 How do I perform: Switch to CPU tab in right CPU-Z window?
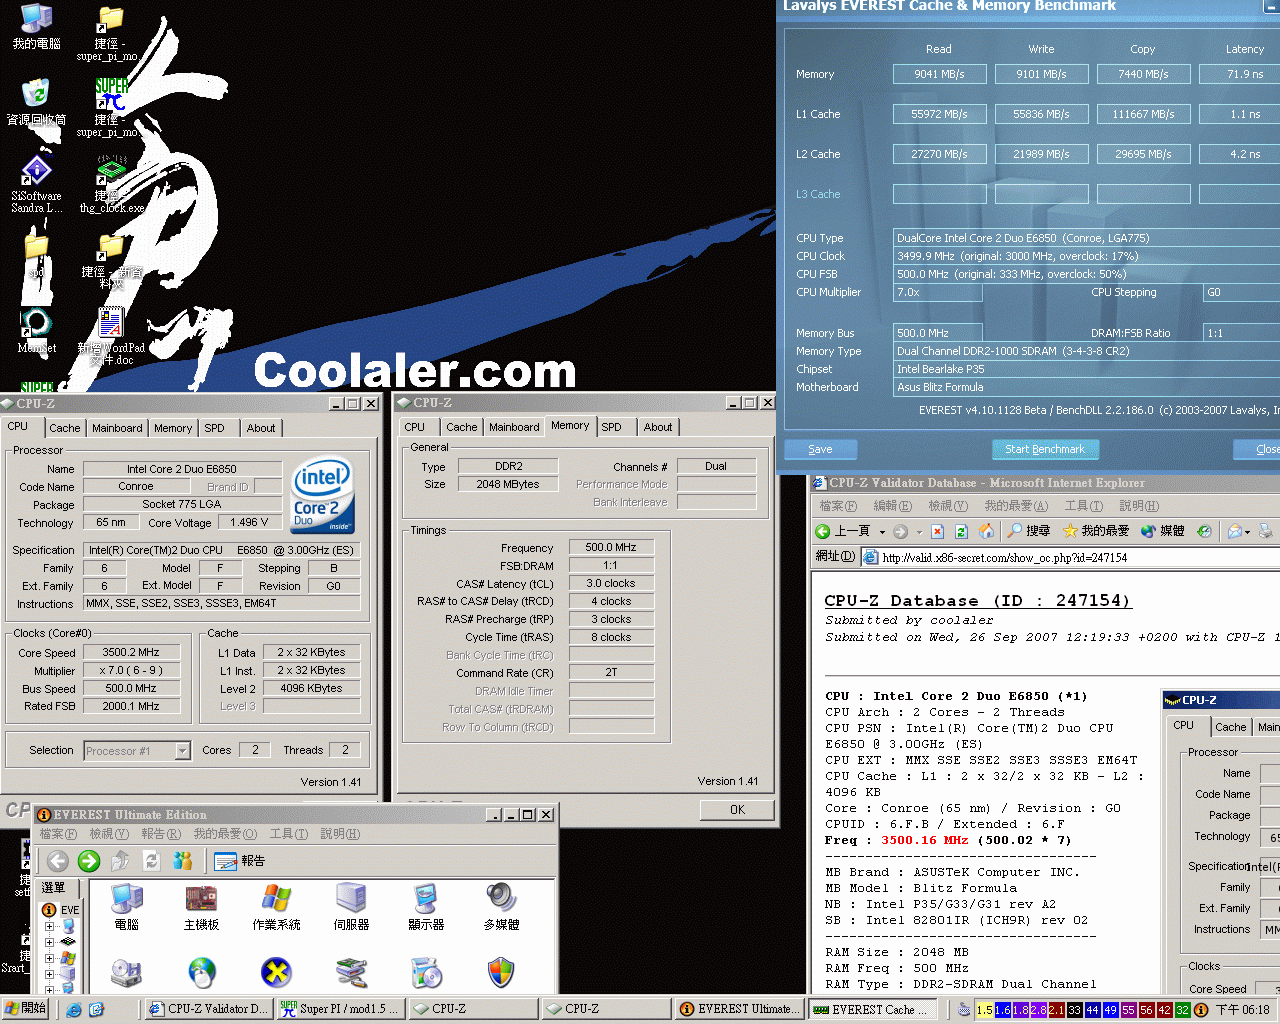(415, 427)
